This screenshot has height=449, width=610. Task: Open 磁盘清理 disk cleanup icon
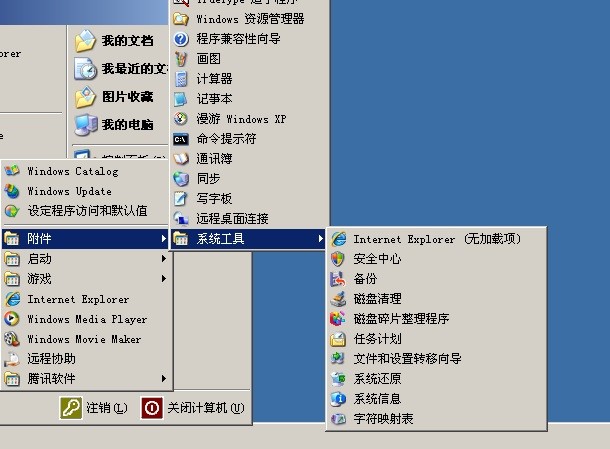click(338, 299)
